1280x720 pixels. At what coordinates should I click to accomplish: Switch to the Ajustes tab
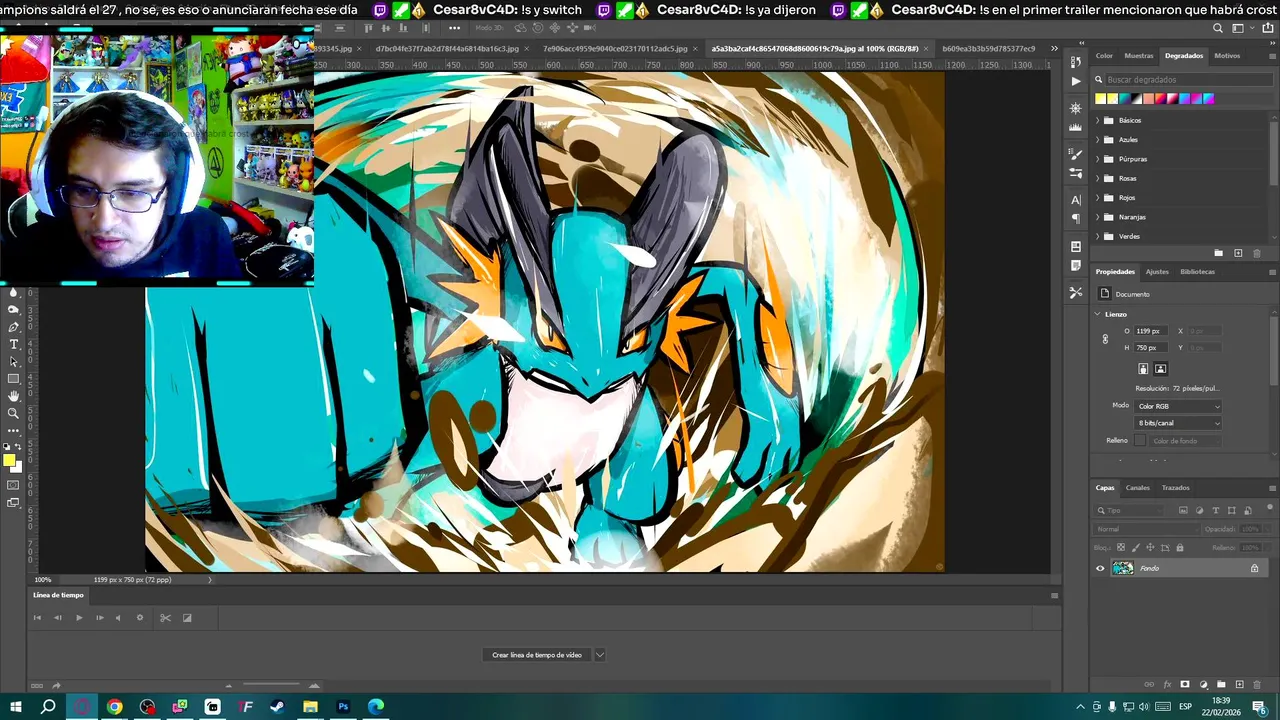point(1157,272)
